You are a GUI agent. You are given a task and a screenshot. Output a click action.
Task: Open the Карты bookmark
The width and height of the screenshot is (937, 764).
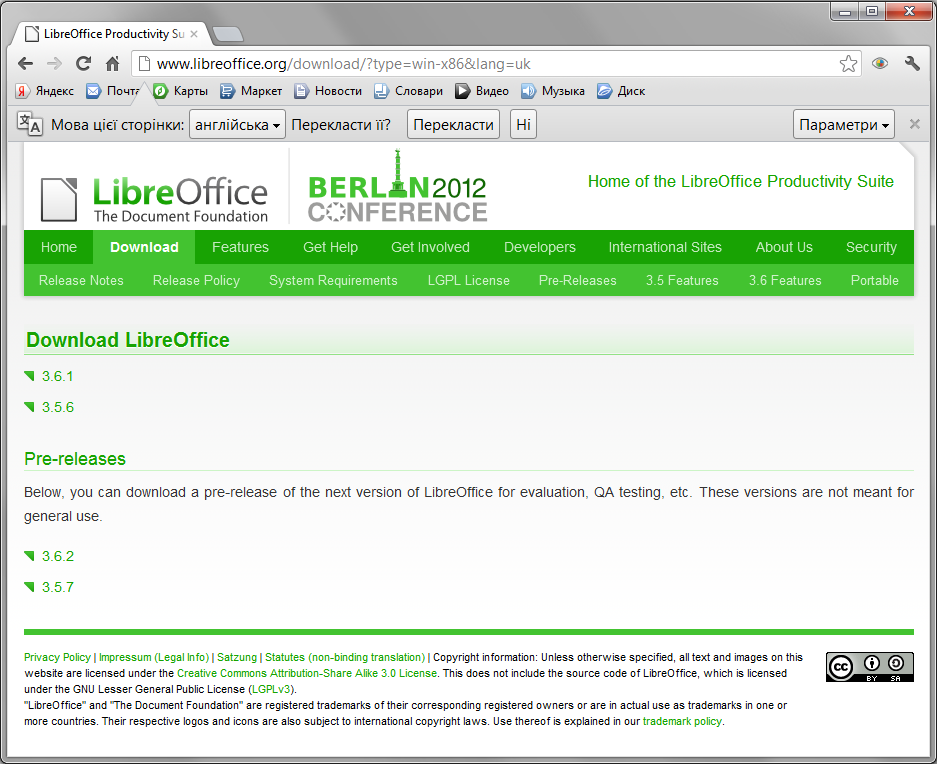coord(180,91)
